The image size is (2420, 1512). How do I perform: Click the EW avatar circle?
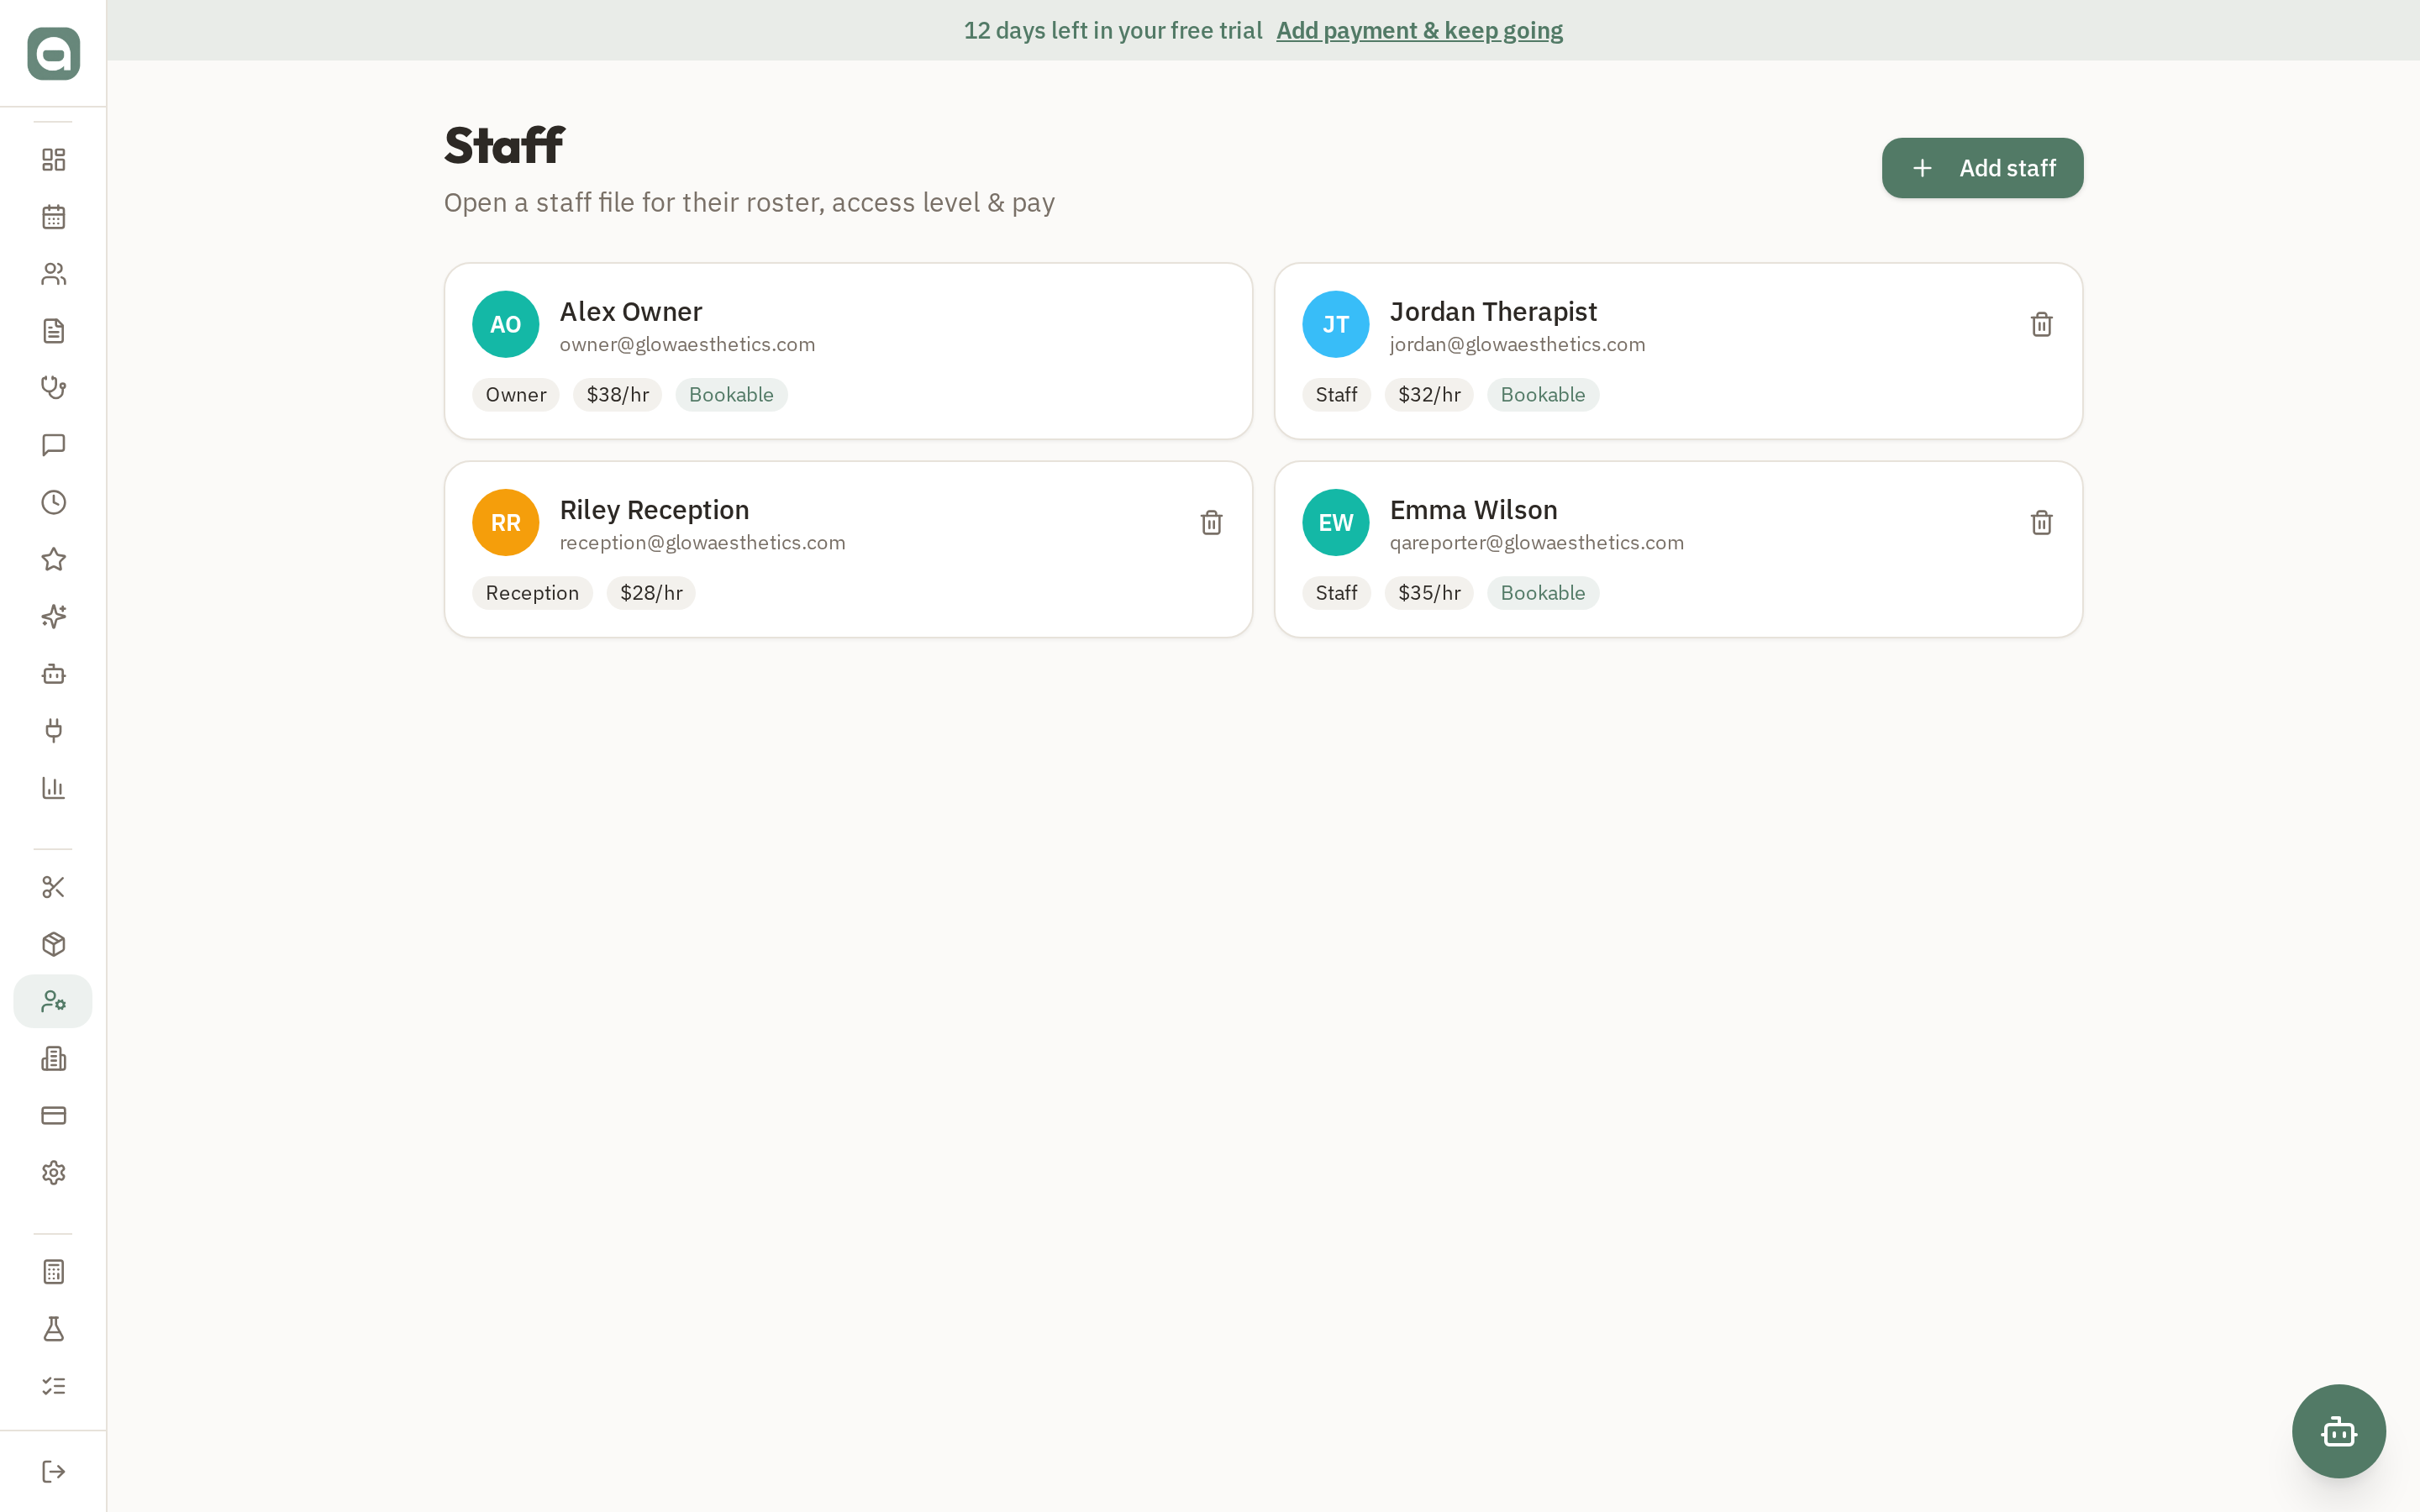pos(1335,522)
